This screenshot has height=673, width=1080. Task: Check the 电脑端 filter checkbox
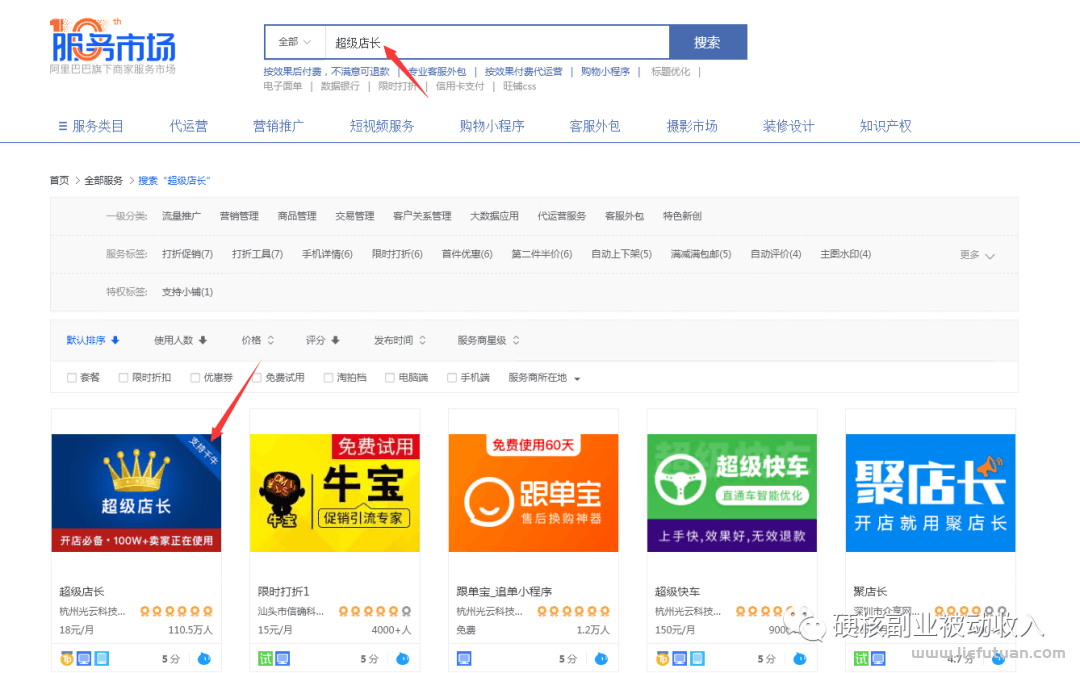coord(390,377)
